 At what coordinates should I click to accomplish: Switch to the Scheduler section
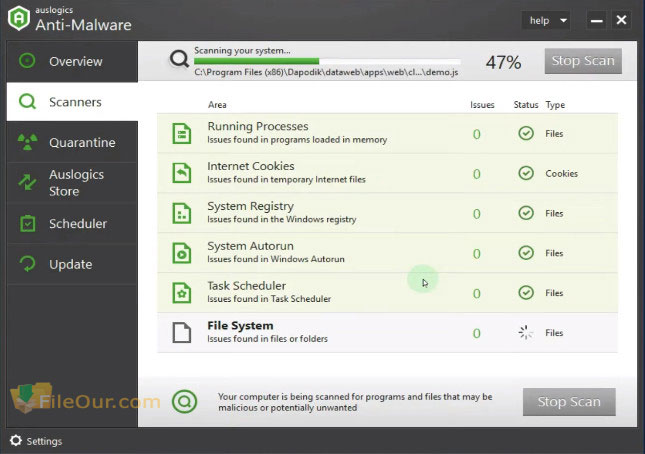72,223
